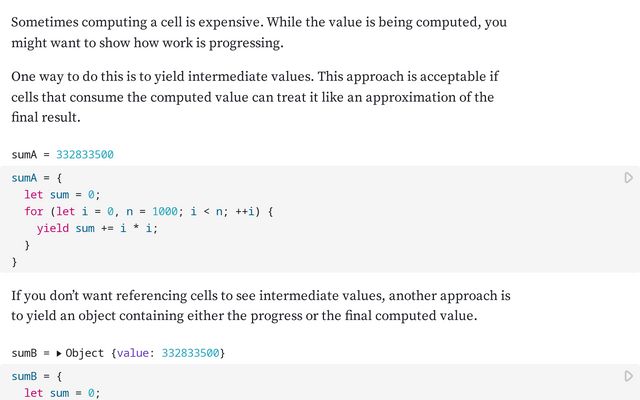Place cursor on the yield sum line
This screenshot has height=400, width=640.
tap(97, 228)
